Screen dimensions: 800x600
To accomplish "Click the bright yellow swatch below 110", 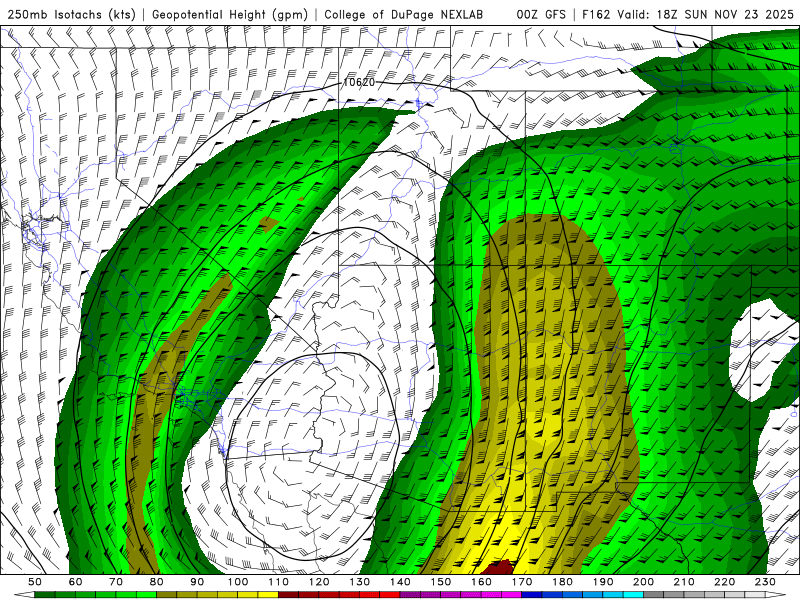I will 268,595.
